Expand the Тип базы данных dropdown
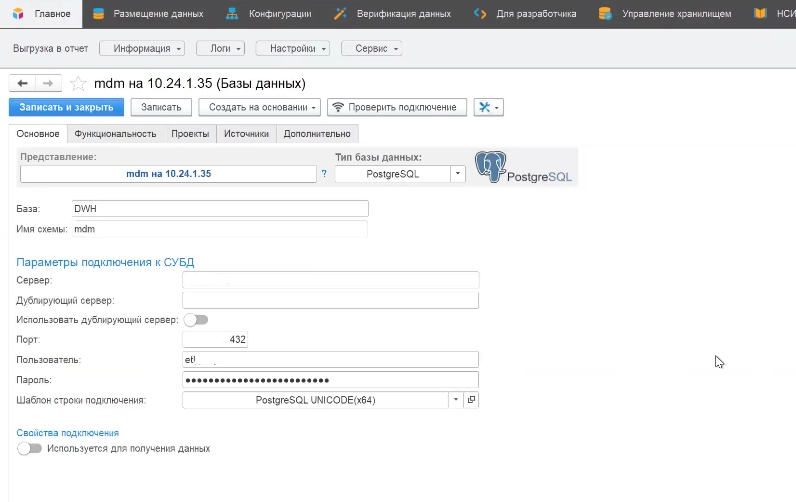 pos(458,174)
